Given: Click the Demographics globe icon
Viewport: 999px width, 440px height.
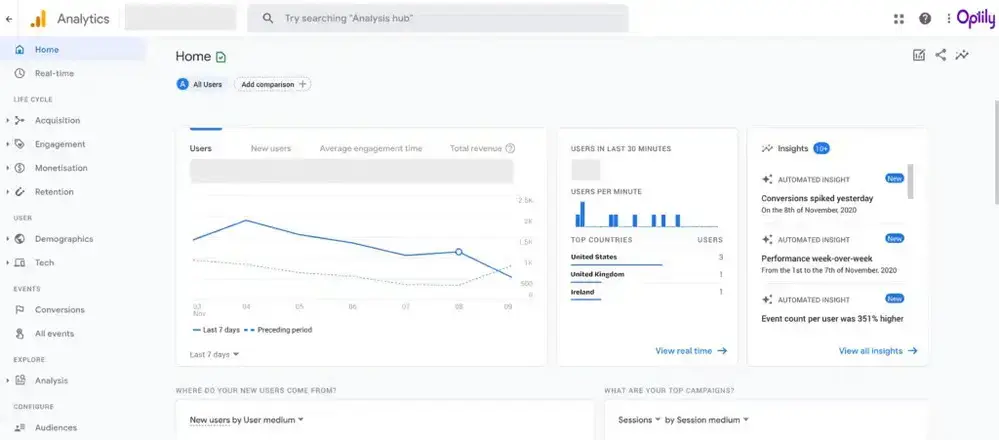Looking at the screenshot, I should [x=20, y=239].
